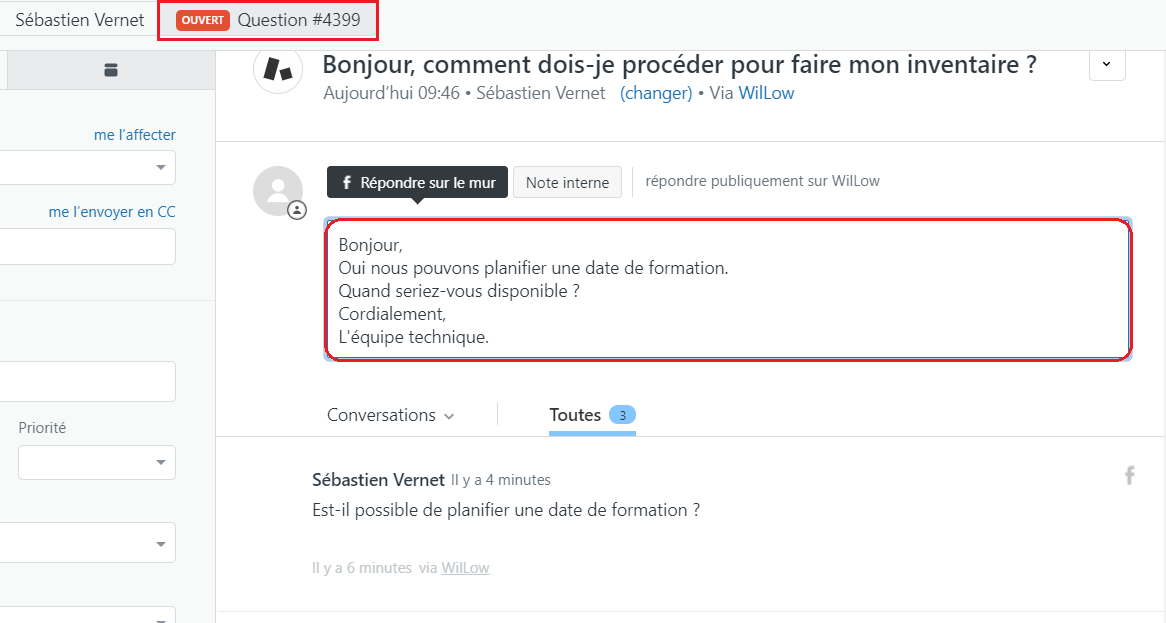Viewport: 1166px width, 623px height.
Task: Click the small user badge icon on the avatar
Action: click(x=297, y=210)
